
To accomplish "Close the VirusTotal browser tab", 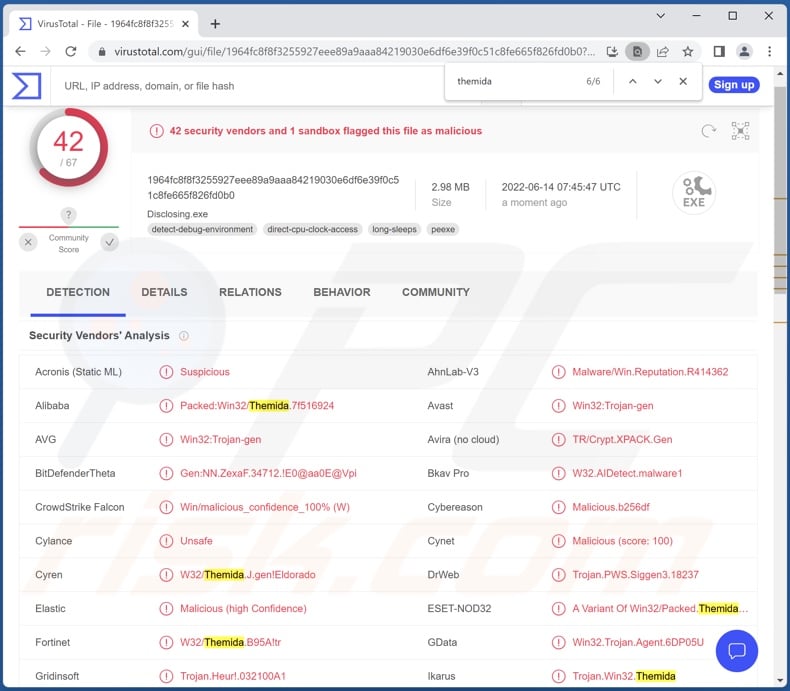I will click(x=185, y=24).
